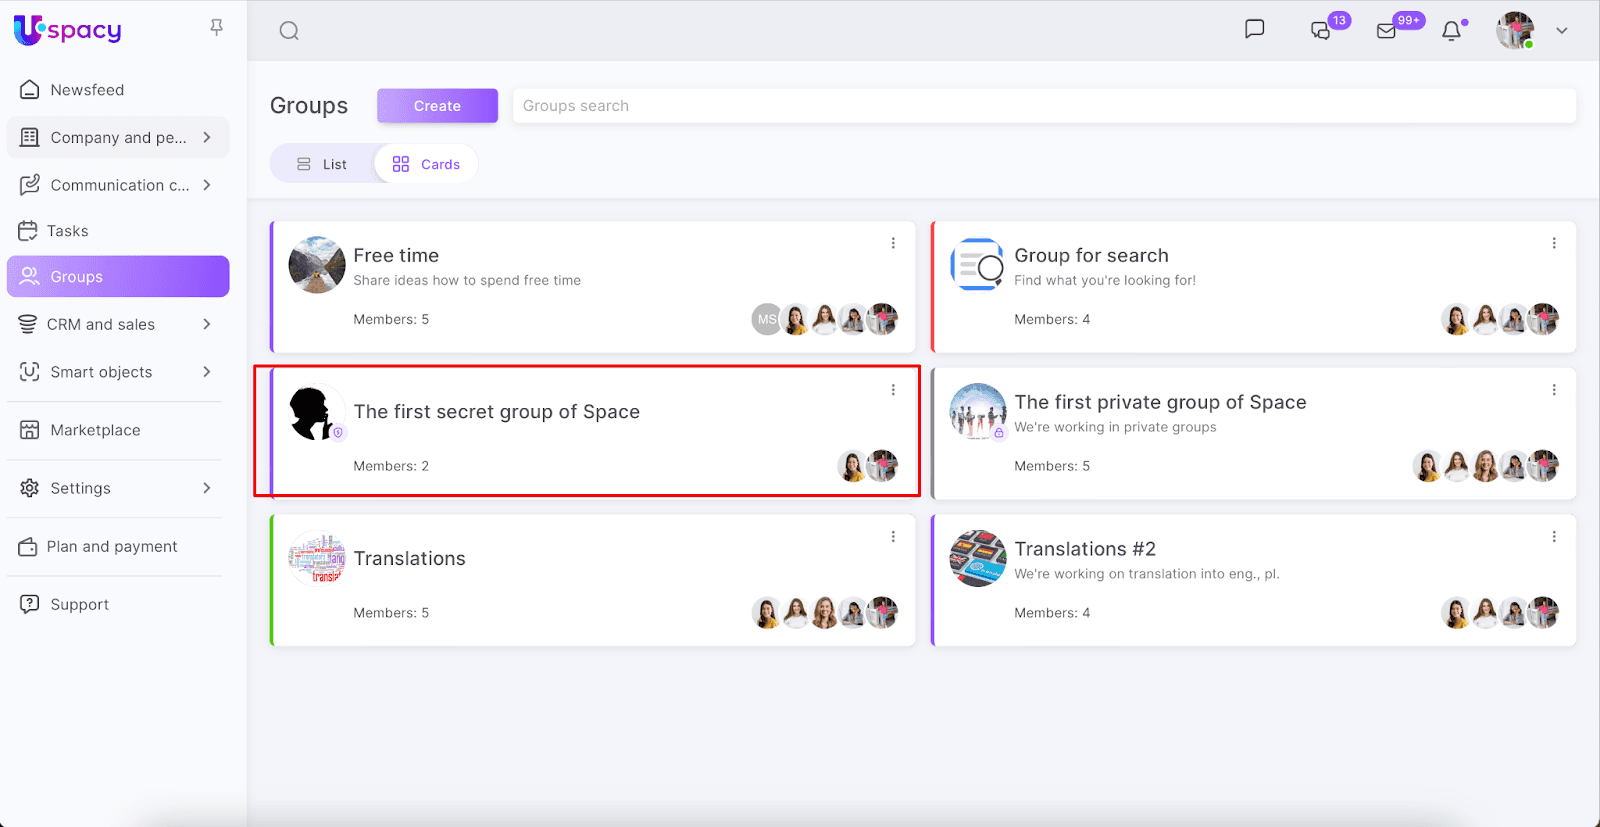Click the Create group button

(x=437, y=106)
